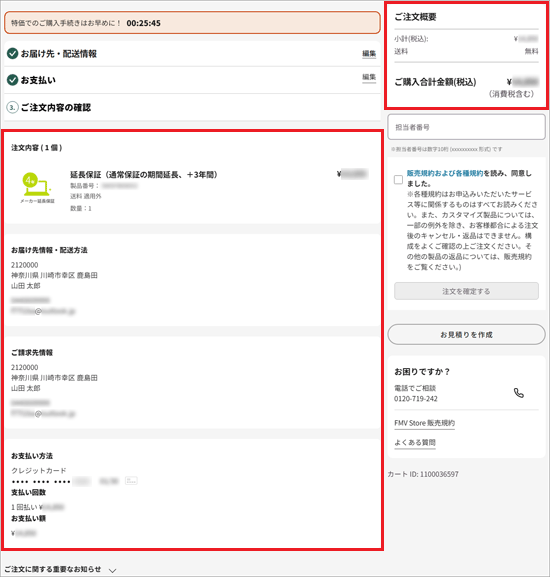Click the phone number 0120-719-242
The width and height of the screenshot is (550, 577).
[x=416, y=399]
